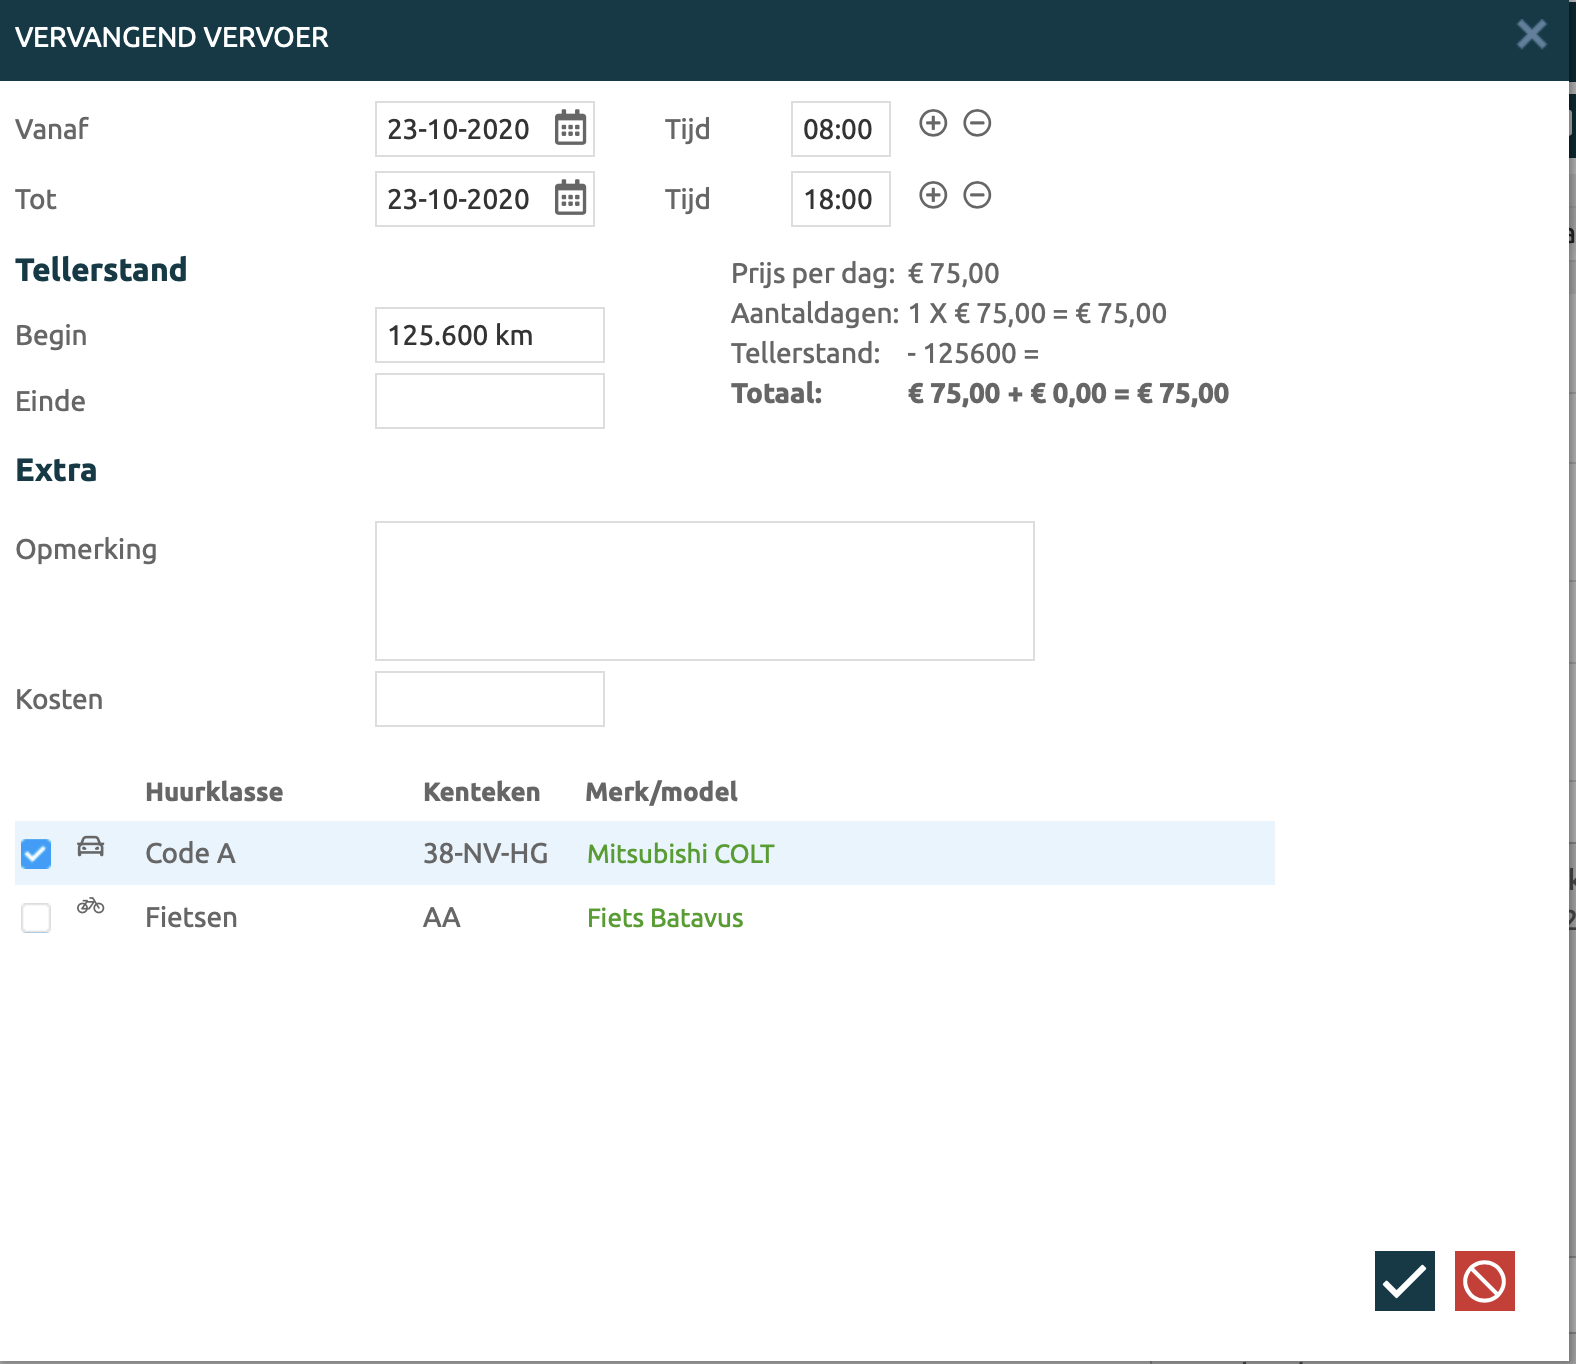Click the bicycle icon for Fietsen

point(91,906)
